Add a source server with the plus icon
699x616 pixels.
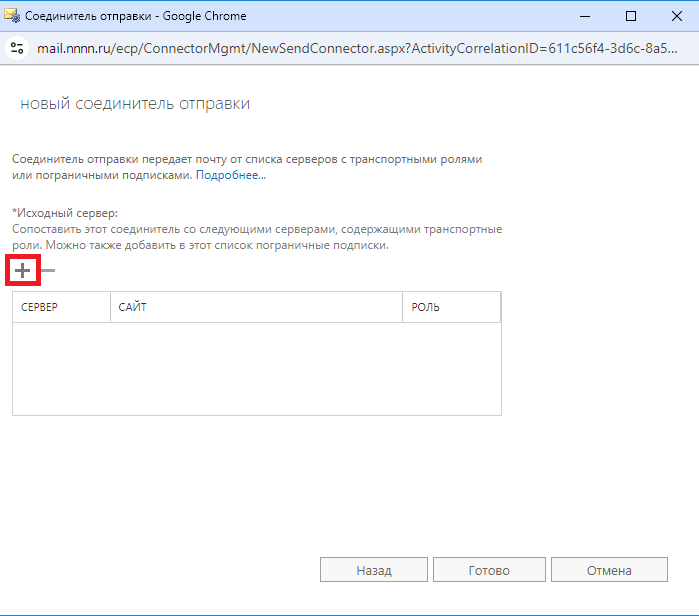(22, 270)
